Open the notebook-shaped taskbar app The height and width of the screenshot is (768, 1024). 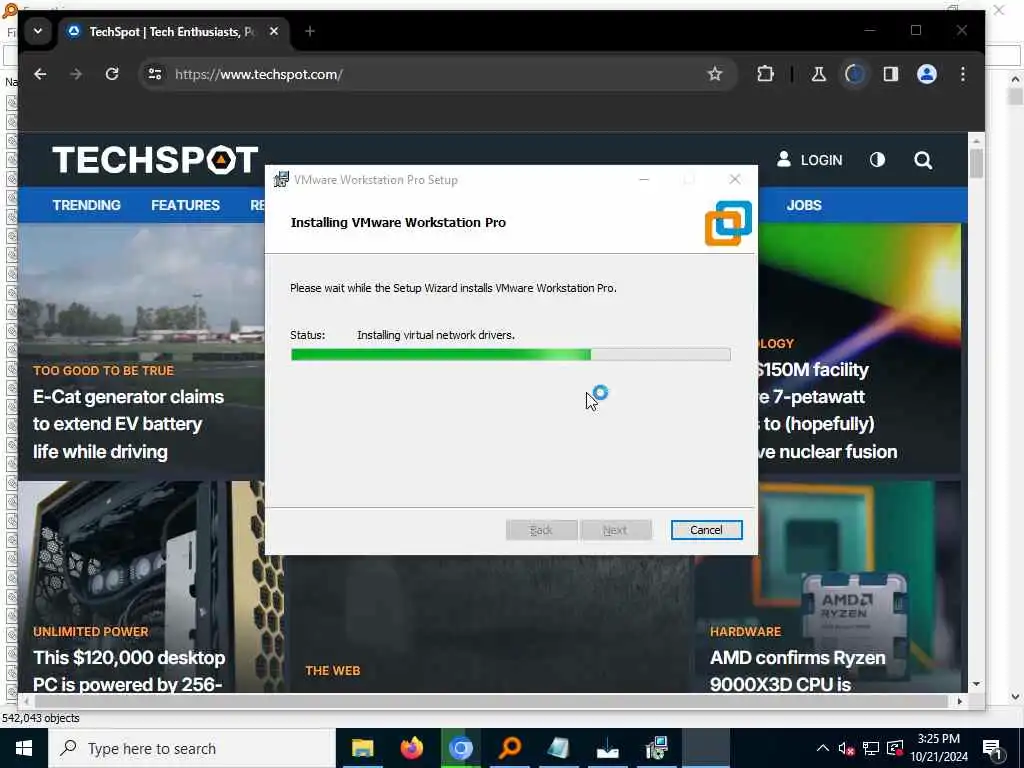(x=558, y=748)
